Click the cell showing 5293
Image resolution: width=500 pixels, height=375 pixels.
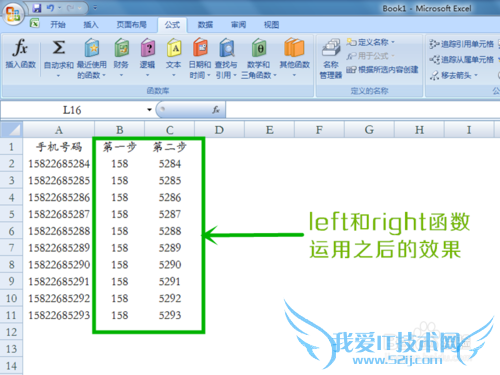[170, 315]
